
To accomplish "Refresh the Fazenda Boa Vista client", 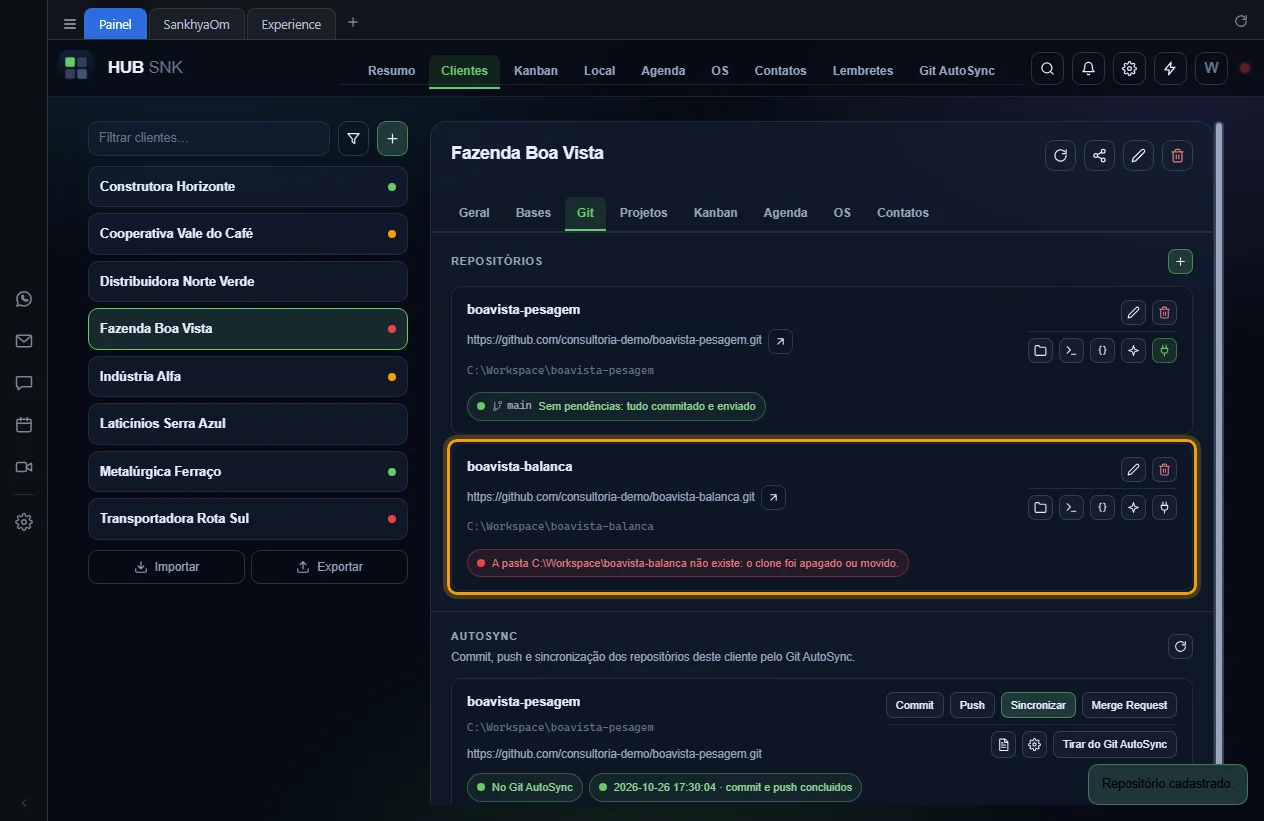I will click(1060, 156).
